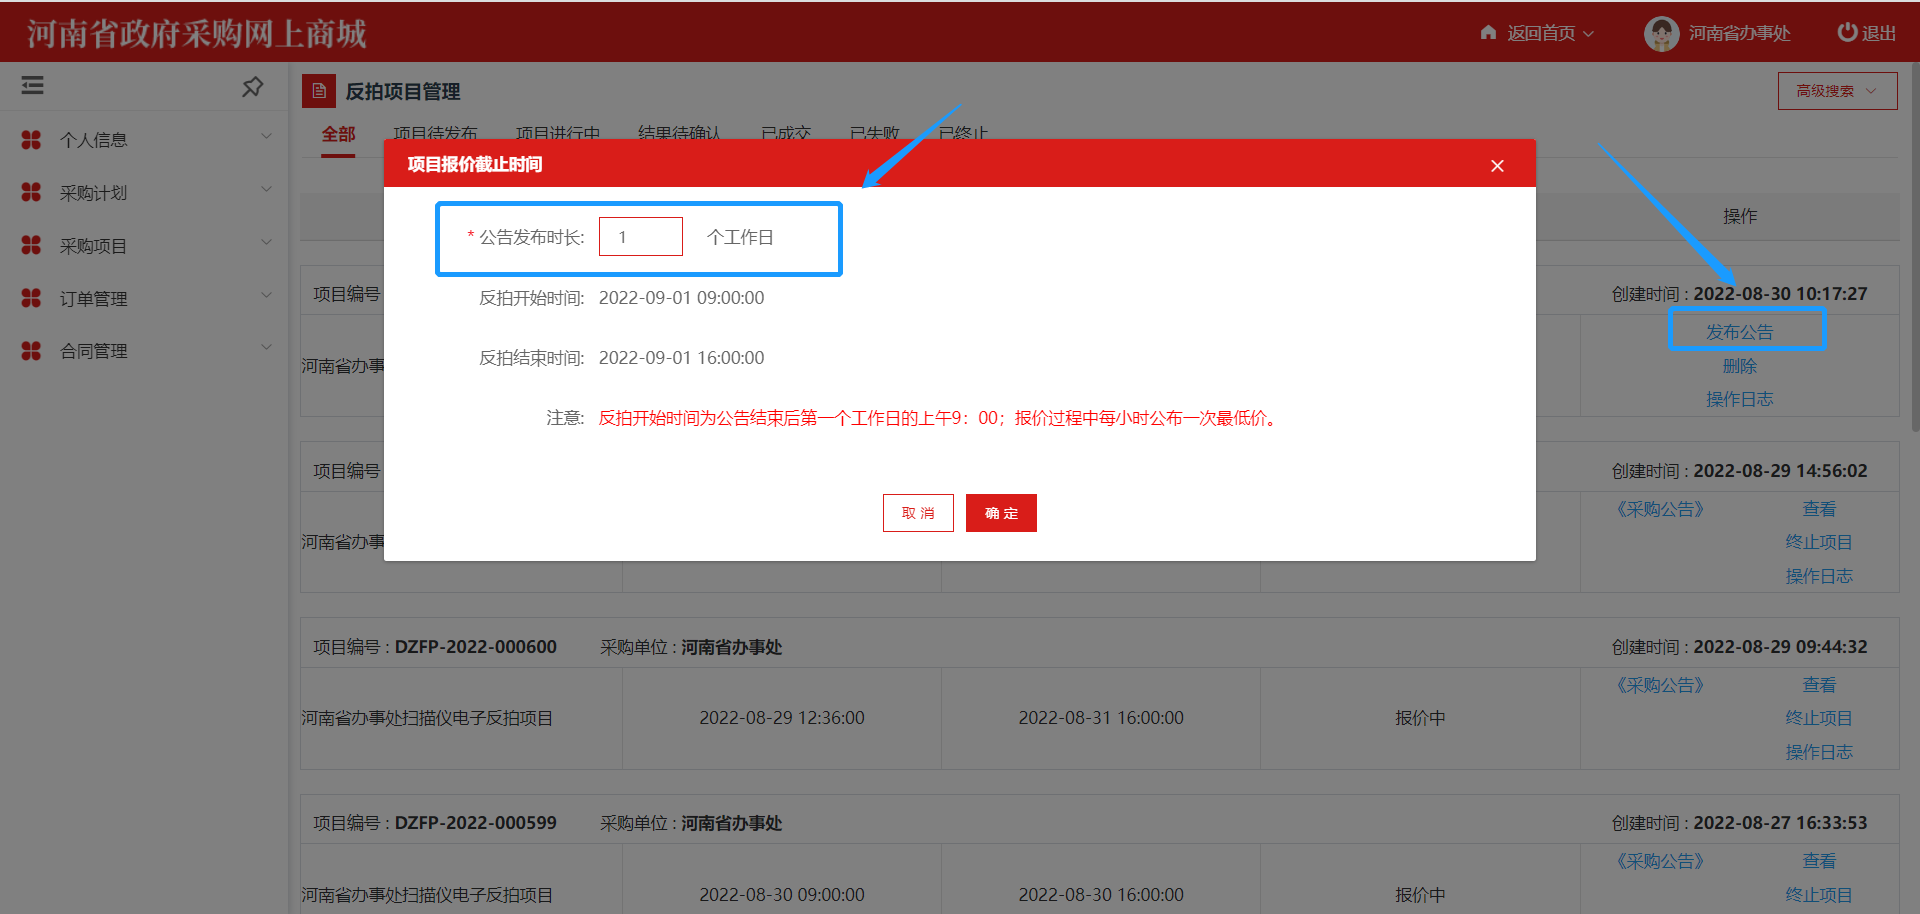Expand the 采购计划 menu chevron
Image resolution: width=1920 pixels, height=914 pixels.
[x=266, y=189]
